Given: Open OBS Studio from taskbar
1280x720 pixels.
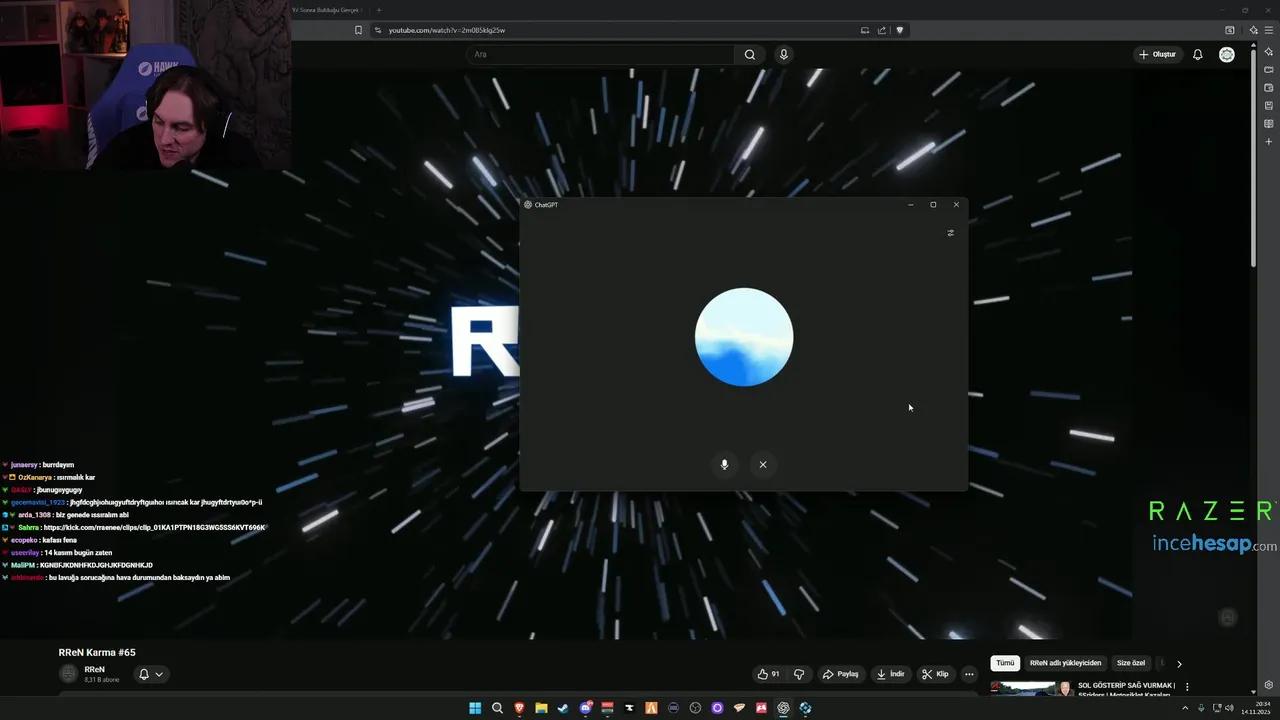Looking at the screenshot, I should 695,708.
